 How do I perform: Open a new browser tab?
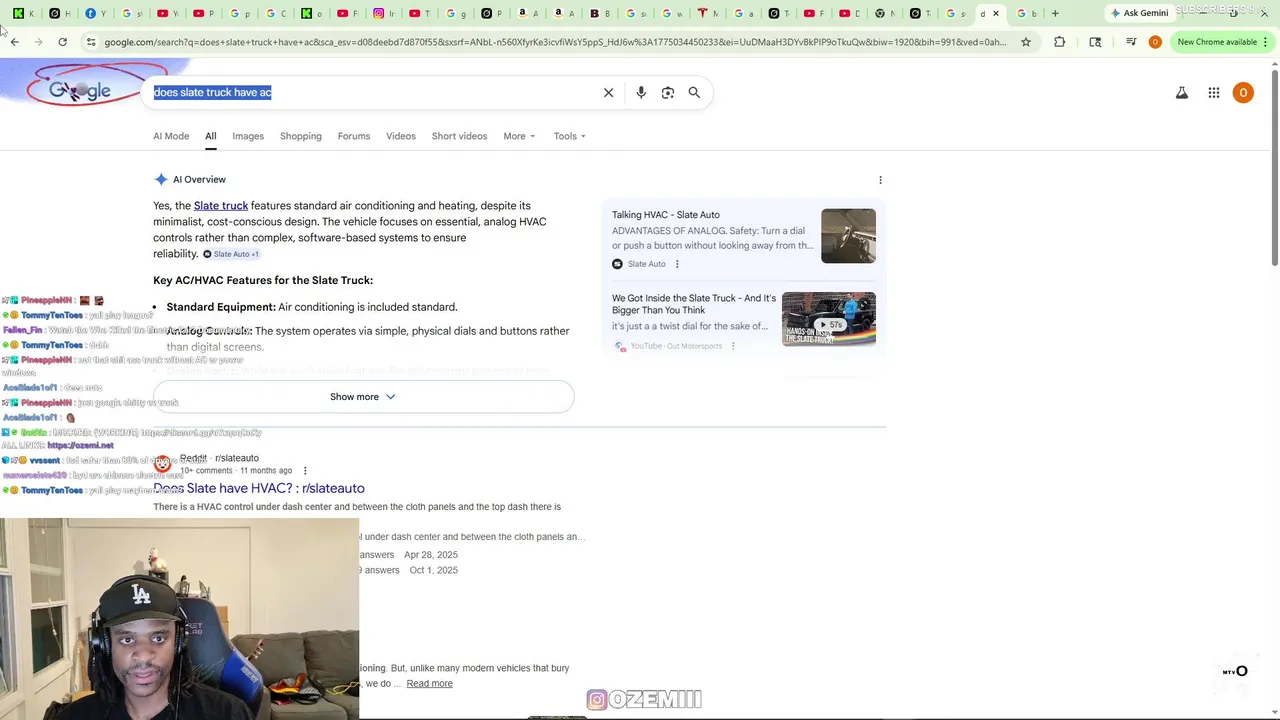click(x=1055, y=13)
